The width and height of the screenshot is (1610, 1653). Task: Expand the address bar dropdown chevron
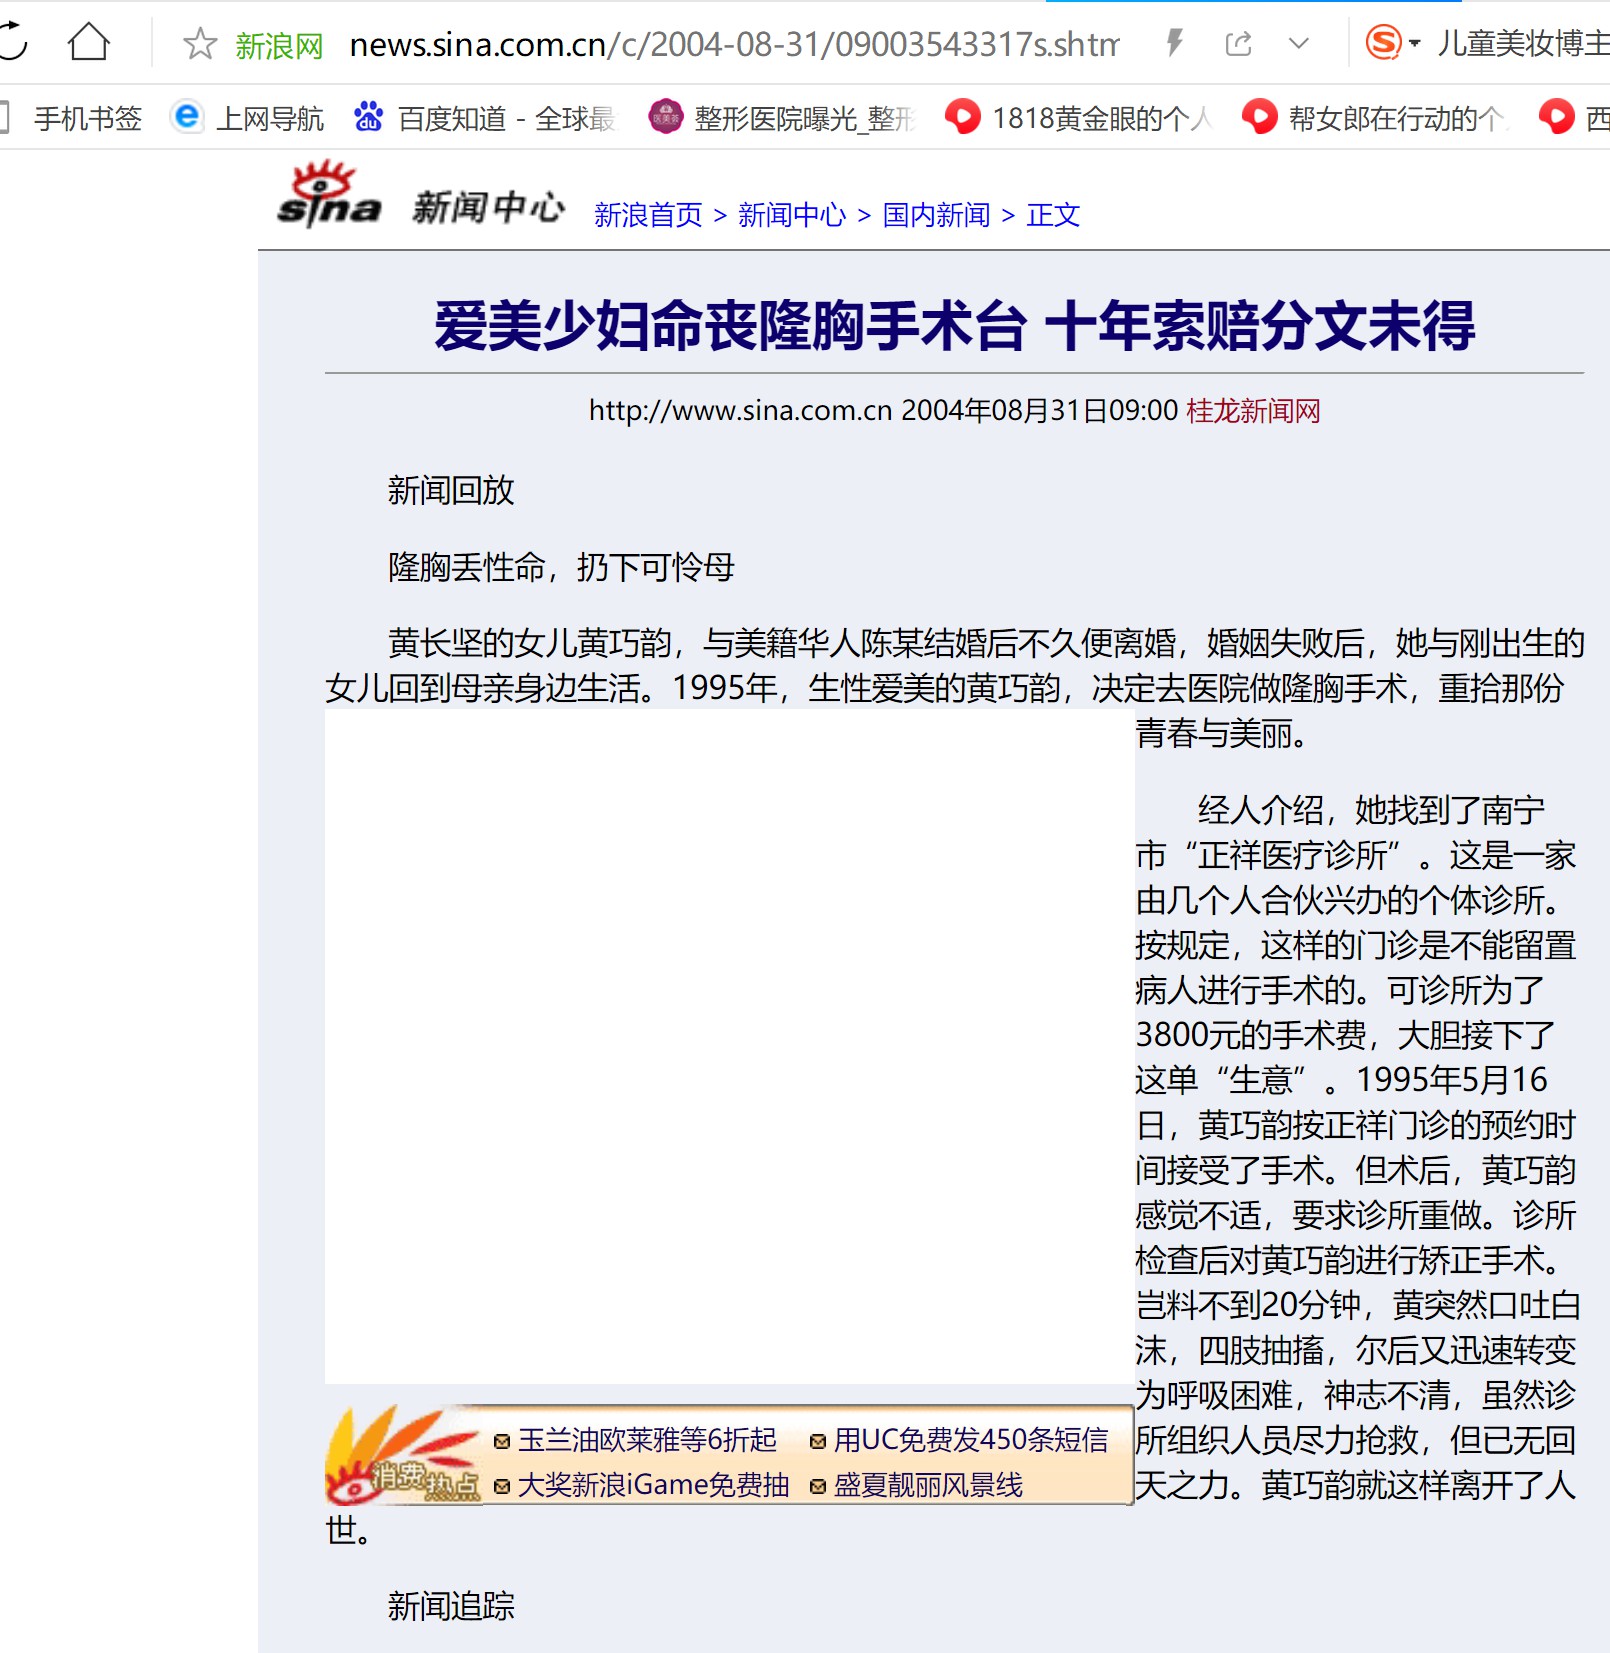[1298, 43]
